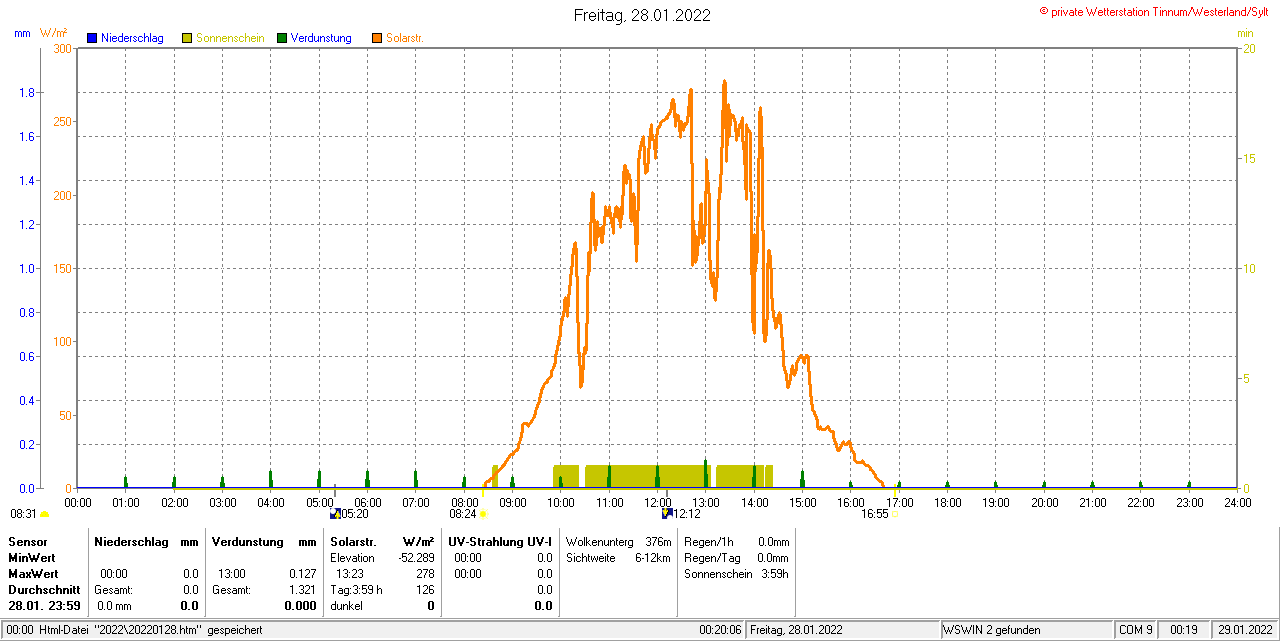1280x641 pixels.
Task: Click the sunrise sun icon beside 08:24
Action: pos(483,514)
